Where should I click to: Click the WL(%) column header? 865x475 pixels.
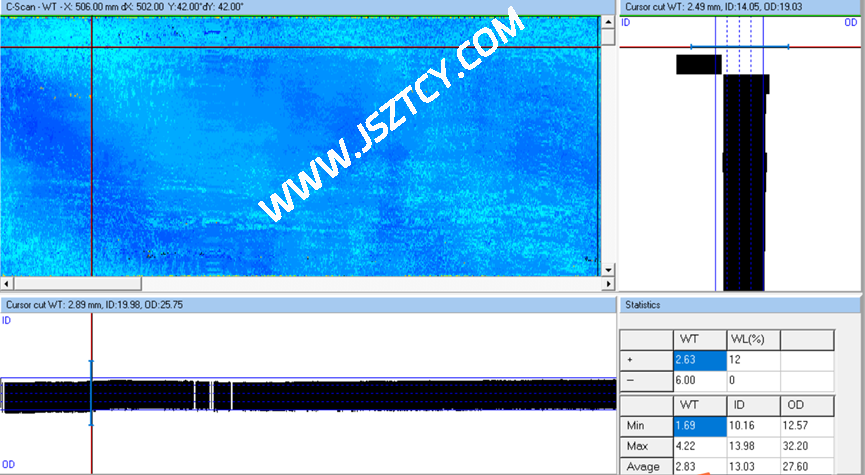[x=752, y=339]
